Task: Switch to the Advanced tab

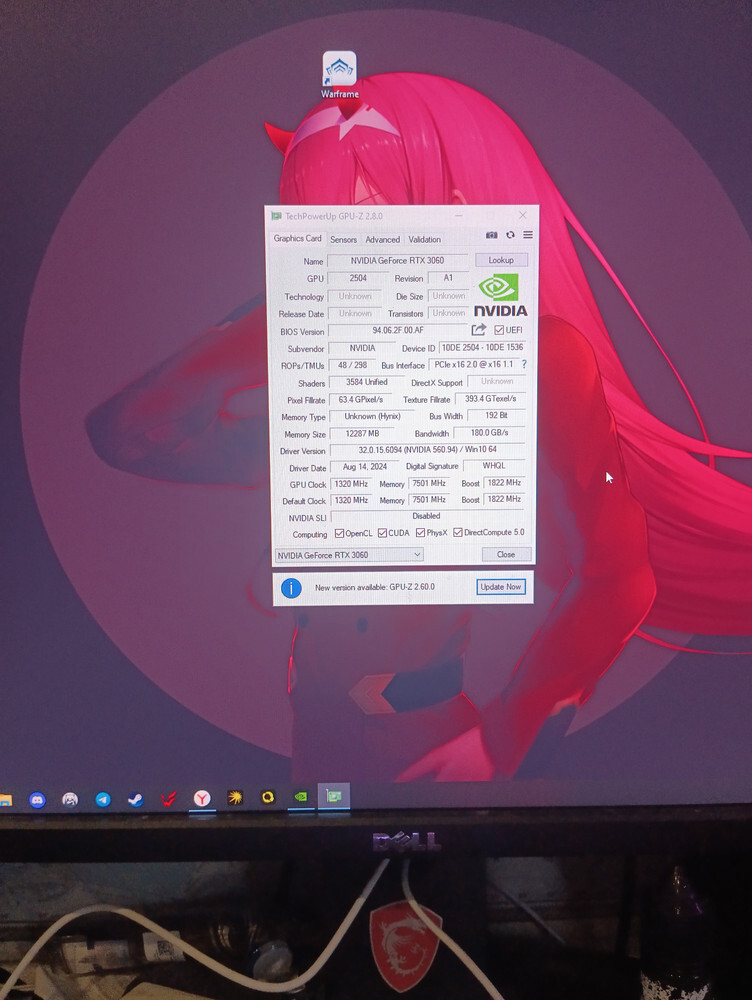Action: pos(382,240)
